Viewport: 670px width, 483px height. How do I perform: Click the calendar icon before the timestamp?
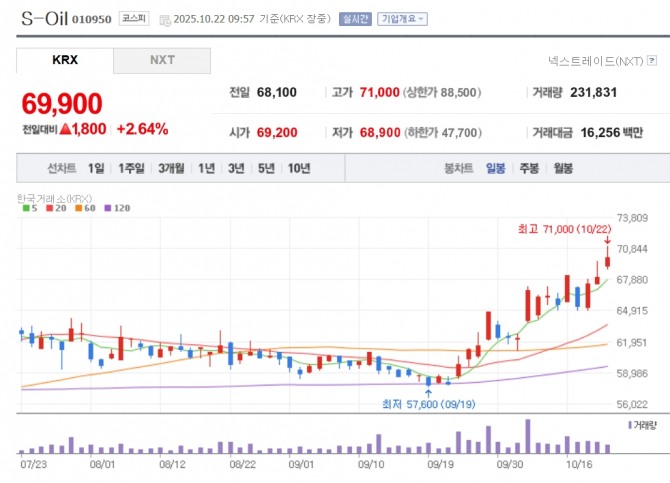165,20
